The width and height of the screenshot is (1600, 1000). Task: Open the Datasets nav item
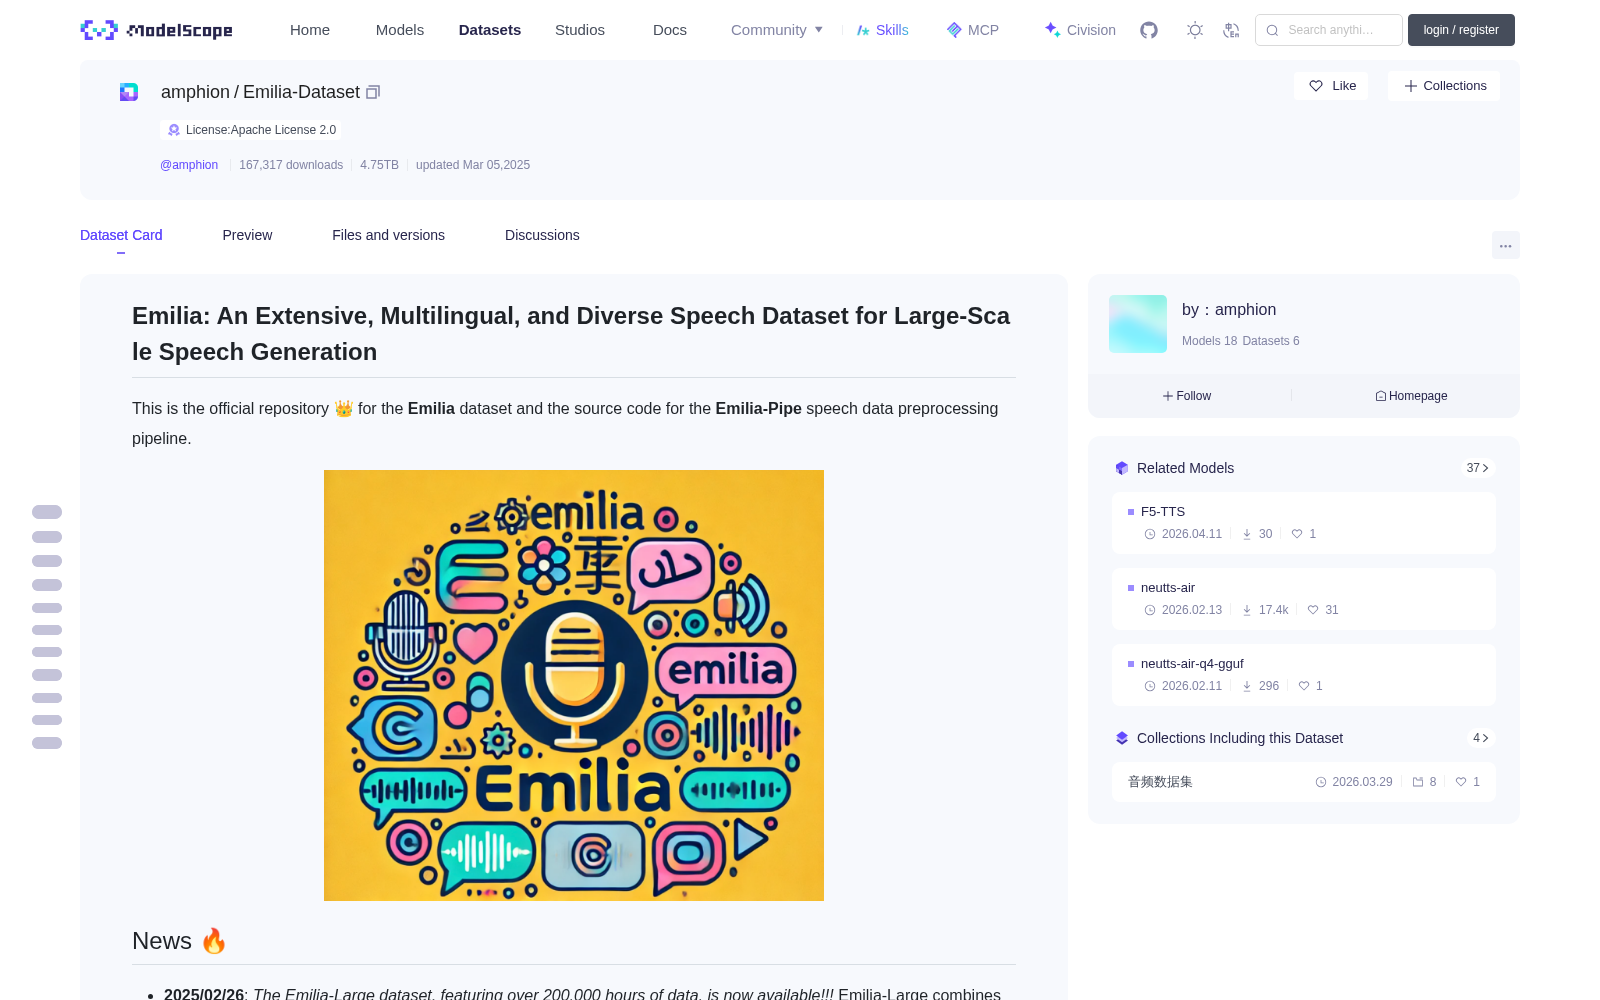[490, 30]
